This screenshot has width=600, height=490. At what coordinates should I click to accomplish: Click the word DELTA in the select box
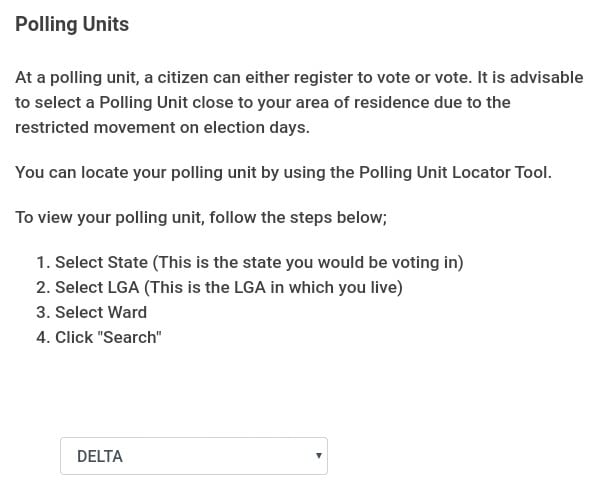pyautogui.click(x=100, y=456)
